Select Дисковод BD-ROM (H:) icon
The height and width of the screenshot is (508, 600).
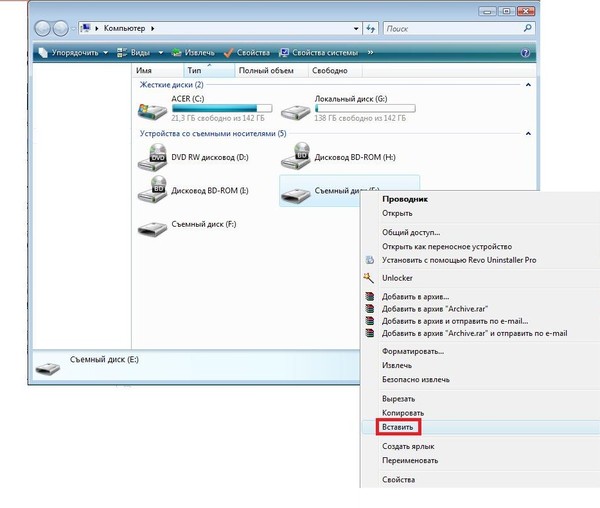pyautogui.click(x=295, y=156)
